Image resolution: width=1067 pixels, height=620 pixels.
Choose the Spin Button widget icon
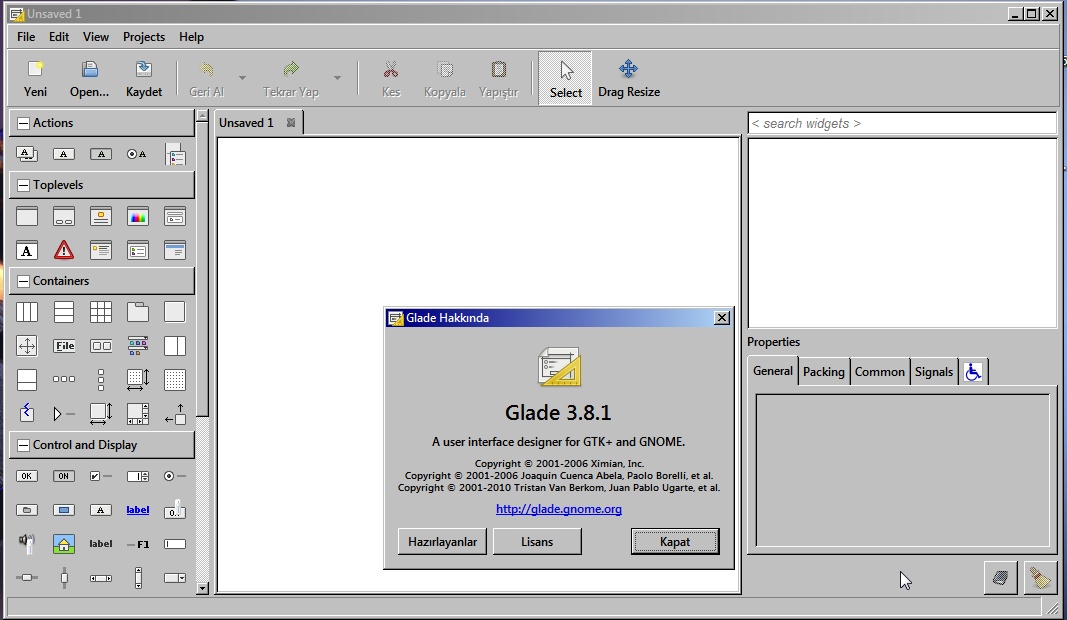pos(137,476)
